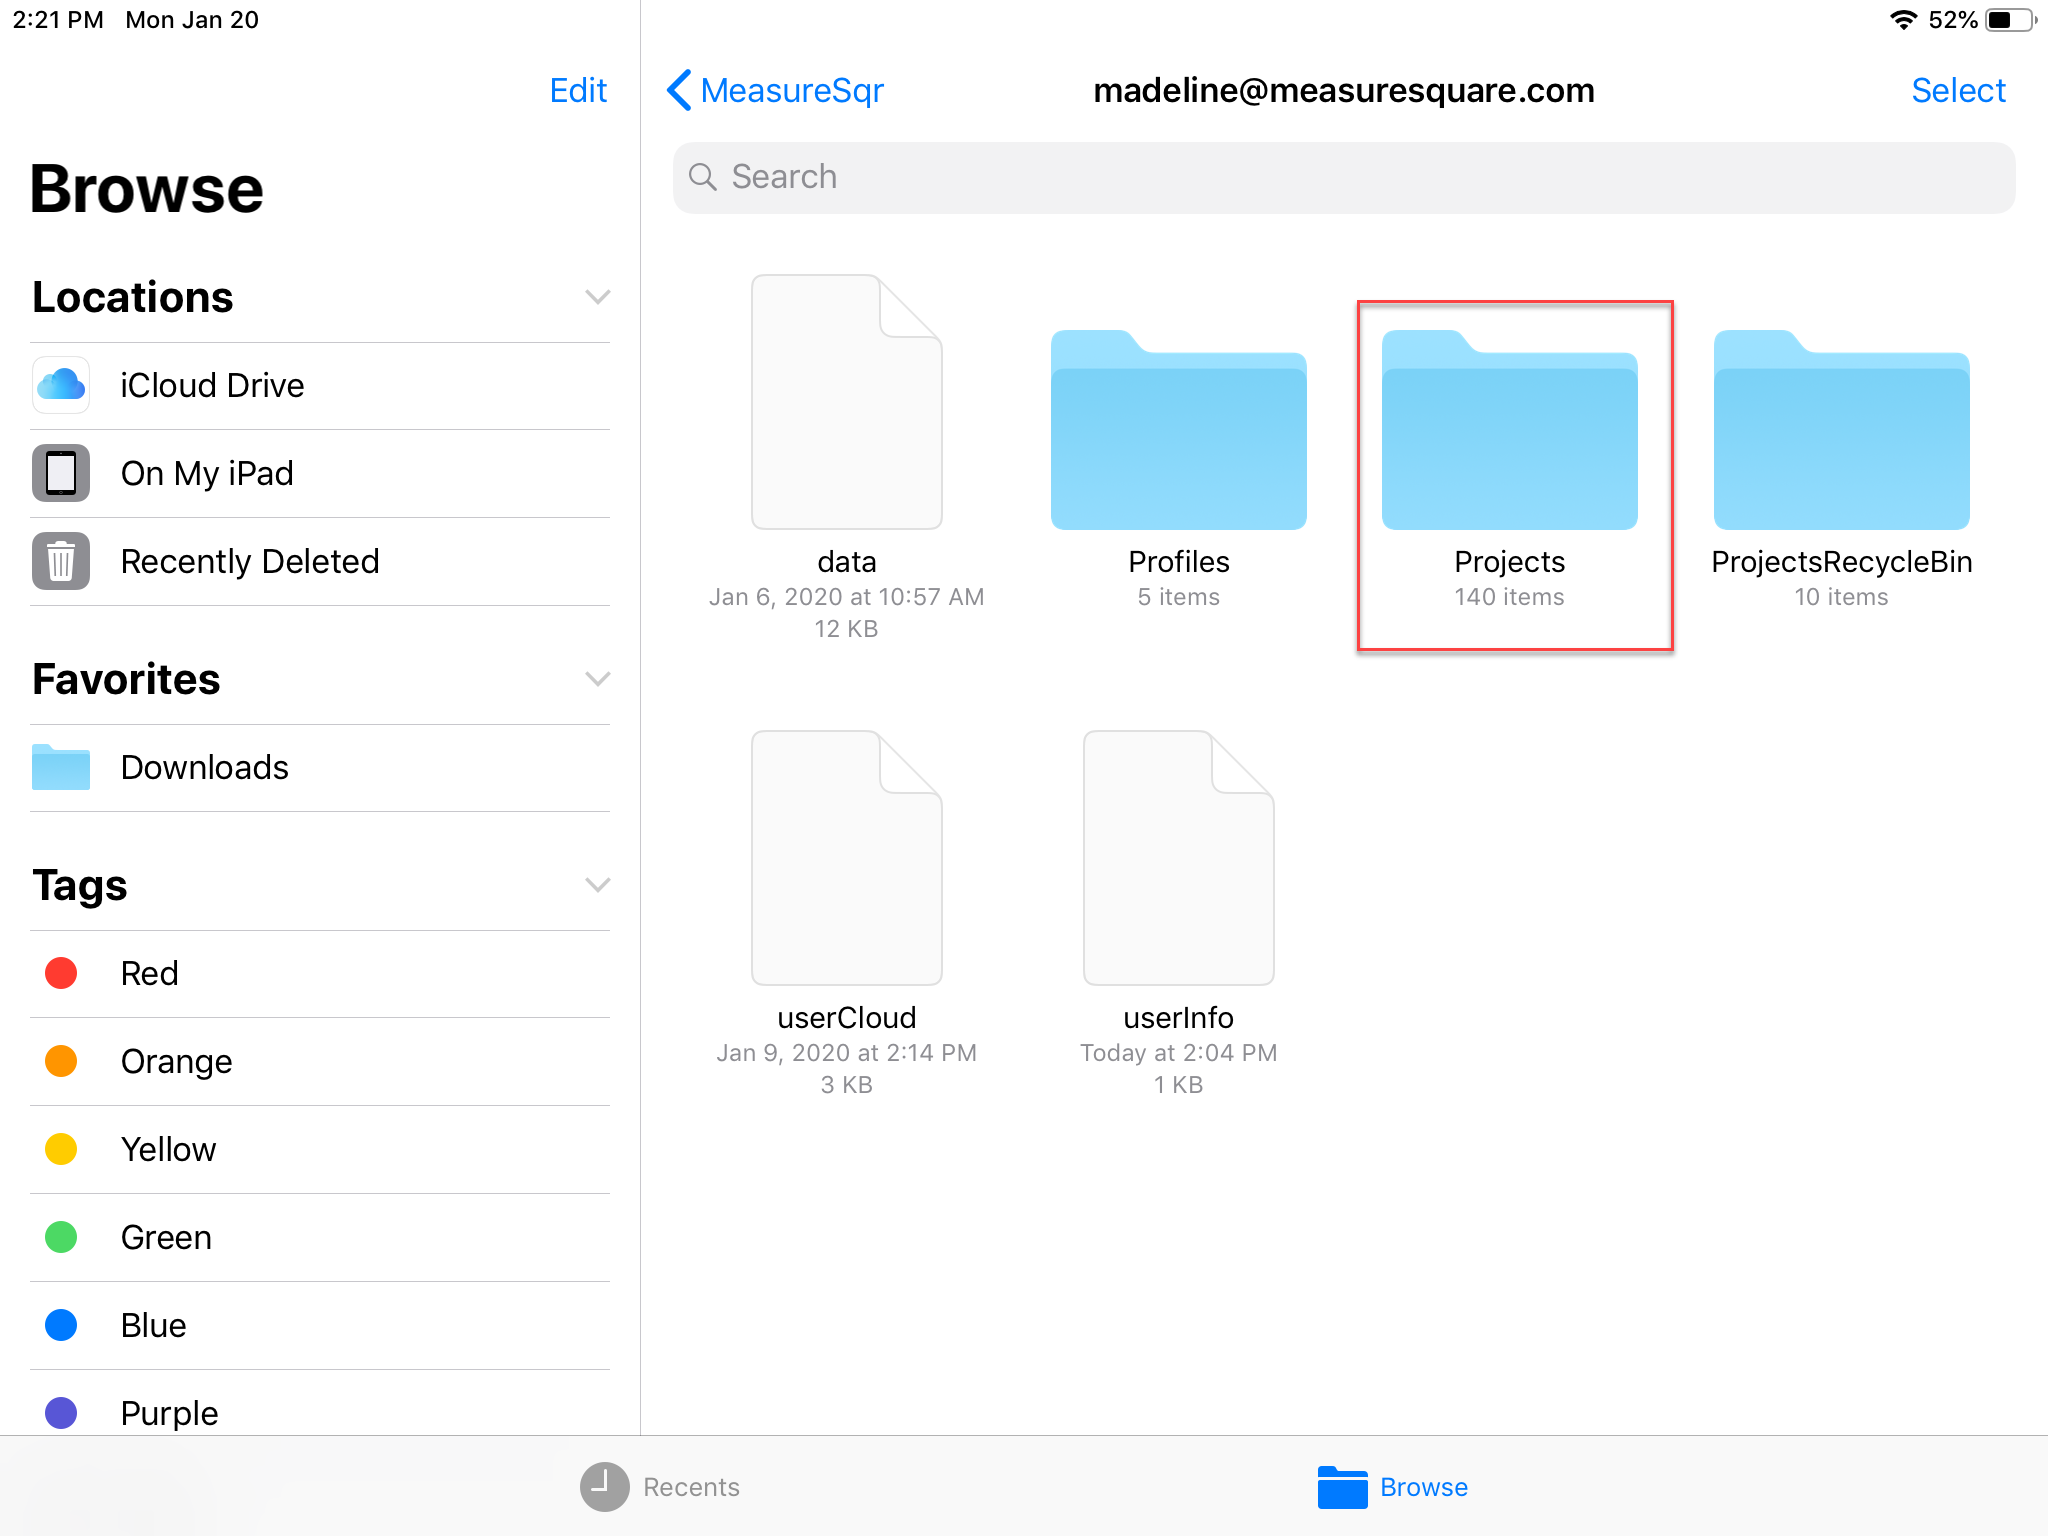Select the Red tag

[149, 974]
